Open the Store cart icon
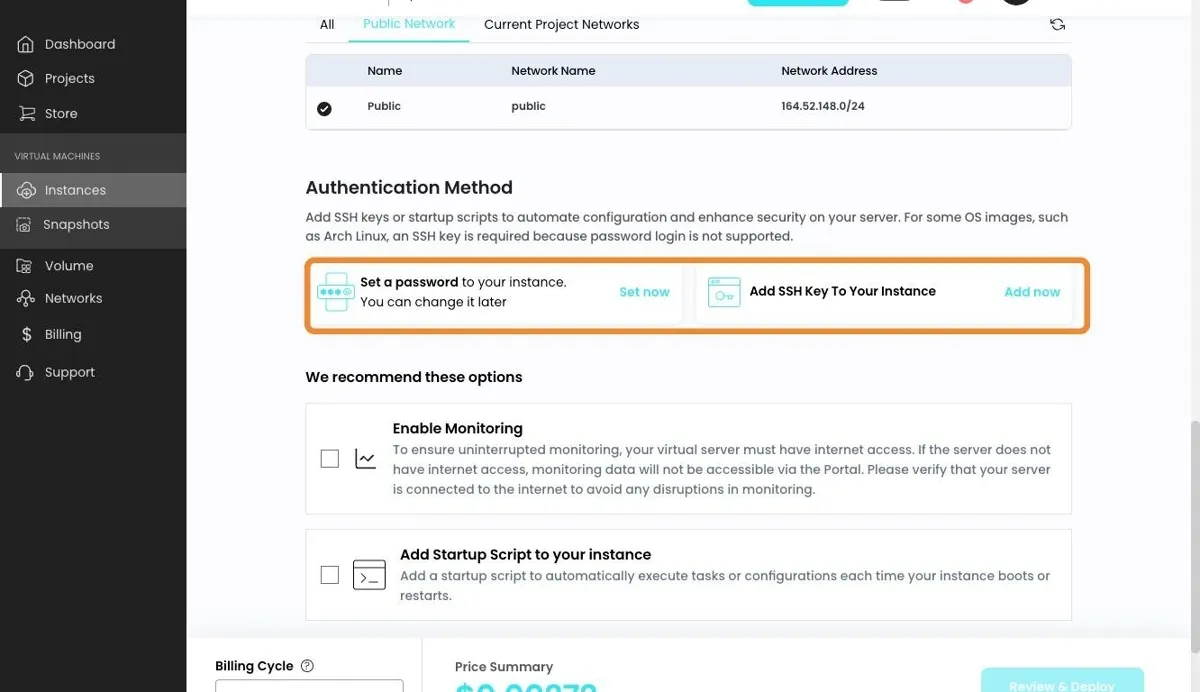Image resolution: width=1200 pixels, height=692 pixels. [x=26, y=113]
